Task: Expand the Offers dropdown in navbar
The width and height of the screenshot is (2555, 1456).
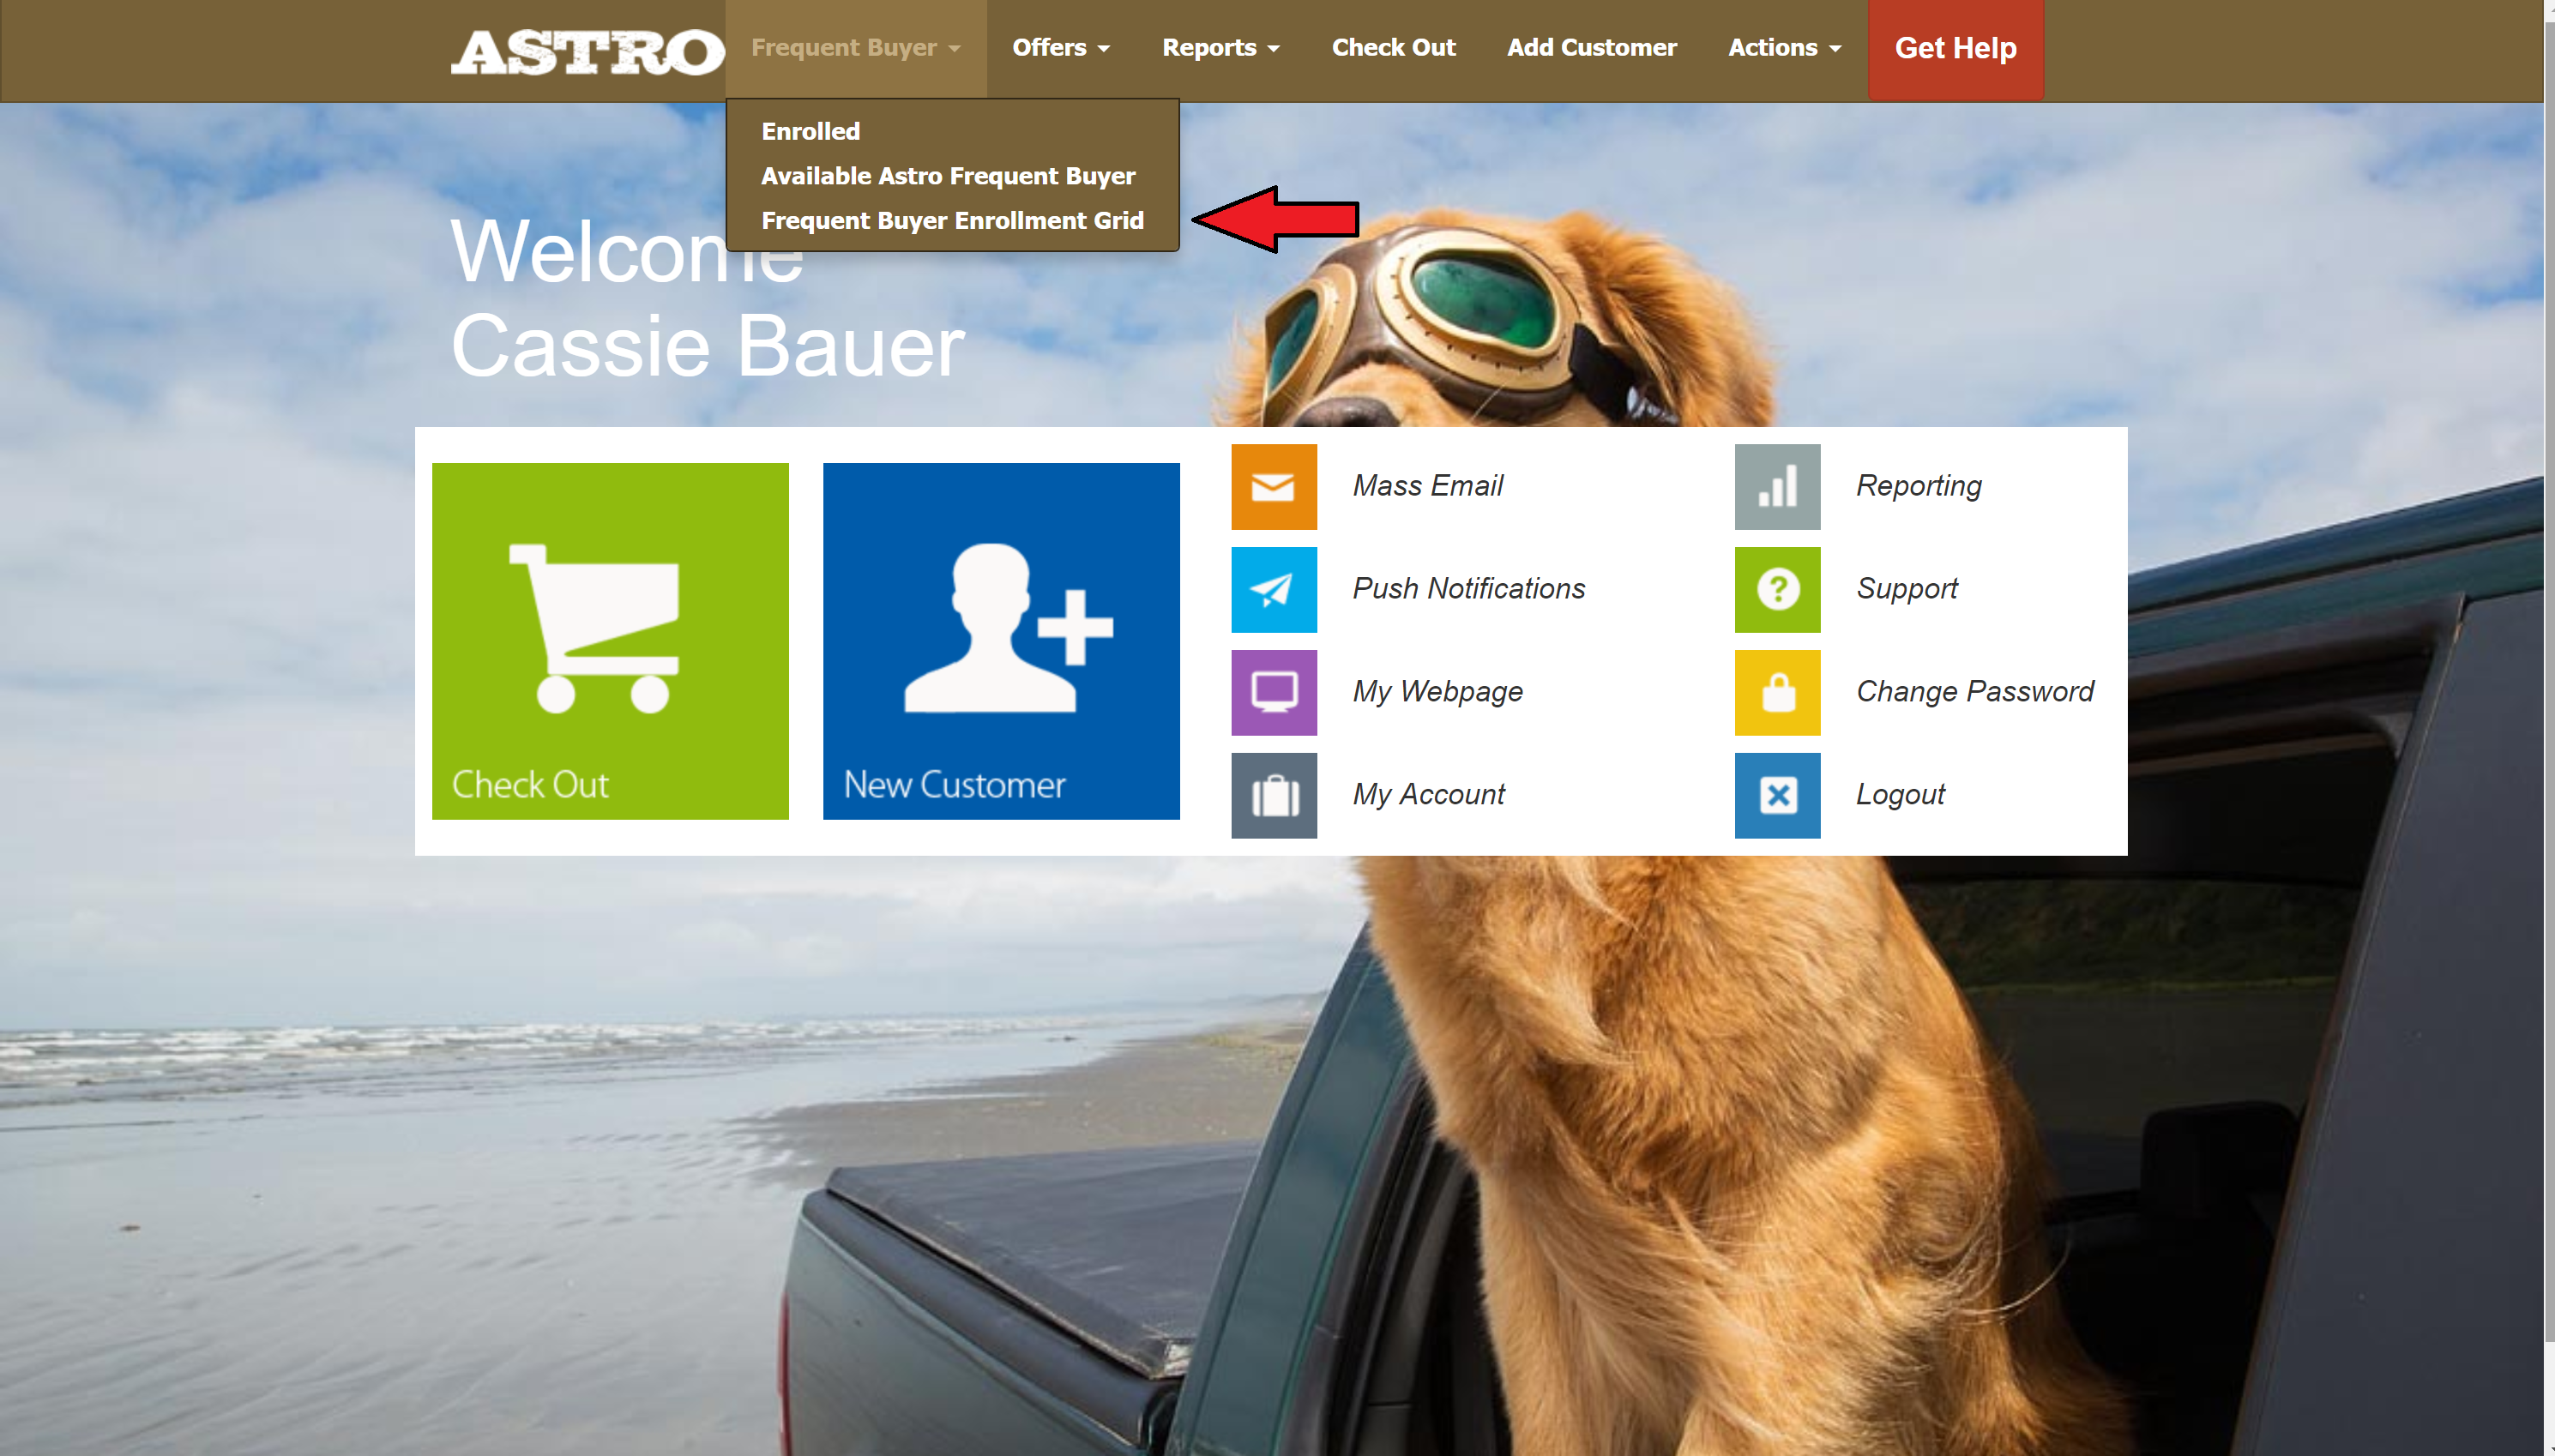Action: click(1060, 48)
